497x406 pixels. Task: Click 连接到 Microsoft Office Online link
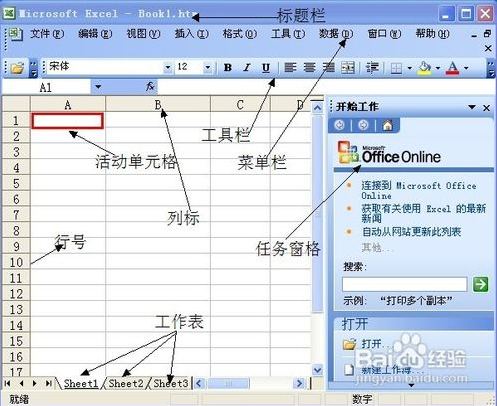tap(419, 190)
